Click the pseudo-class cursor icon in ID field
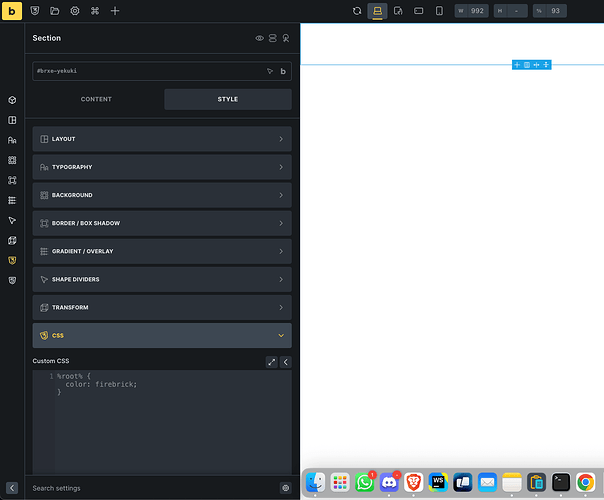The height and width of the screenshot is (500, 604). pos(270,71)
